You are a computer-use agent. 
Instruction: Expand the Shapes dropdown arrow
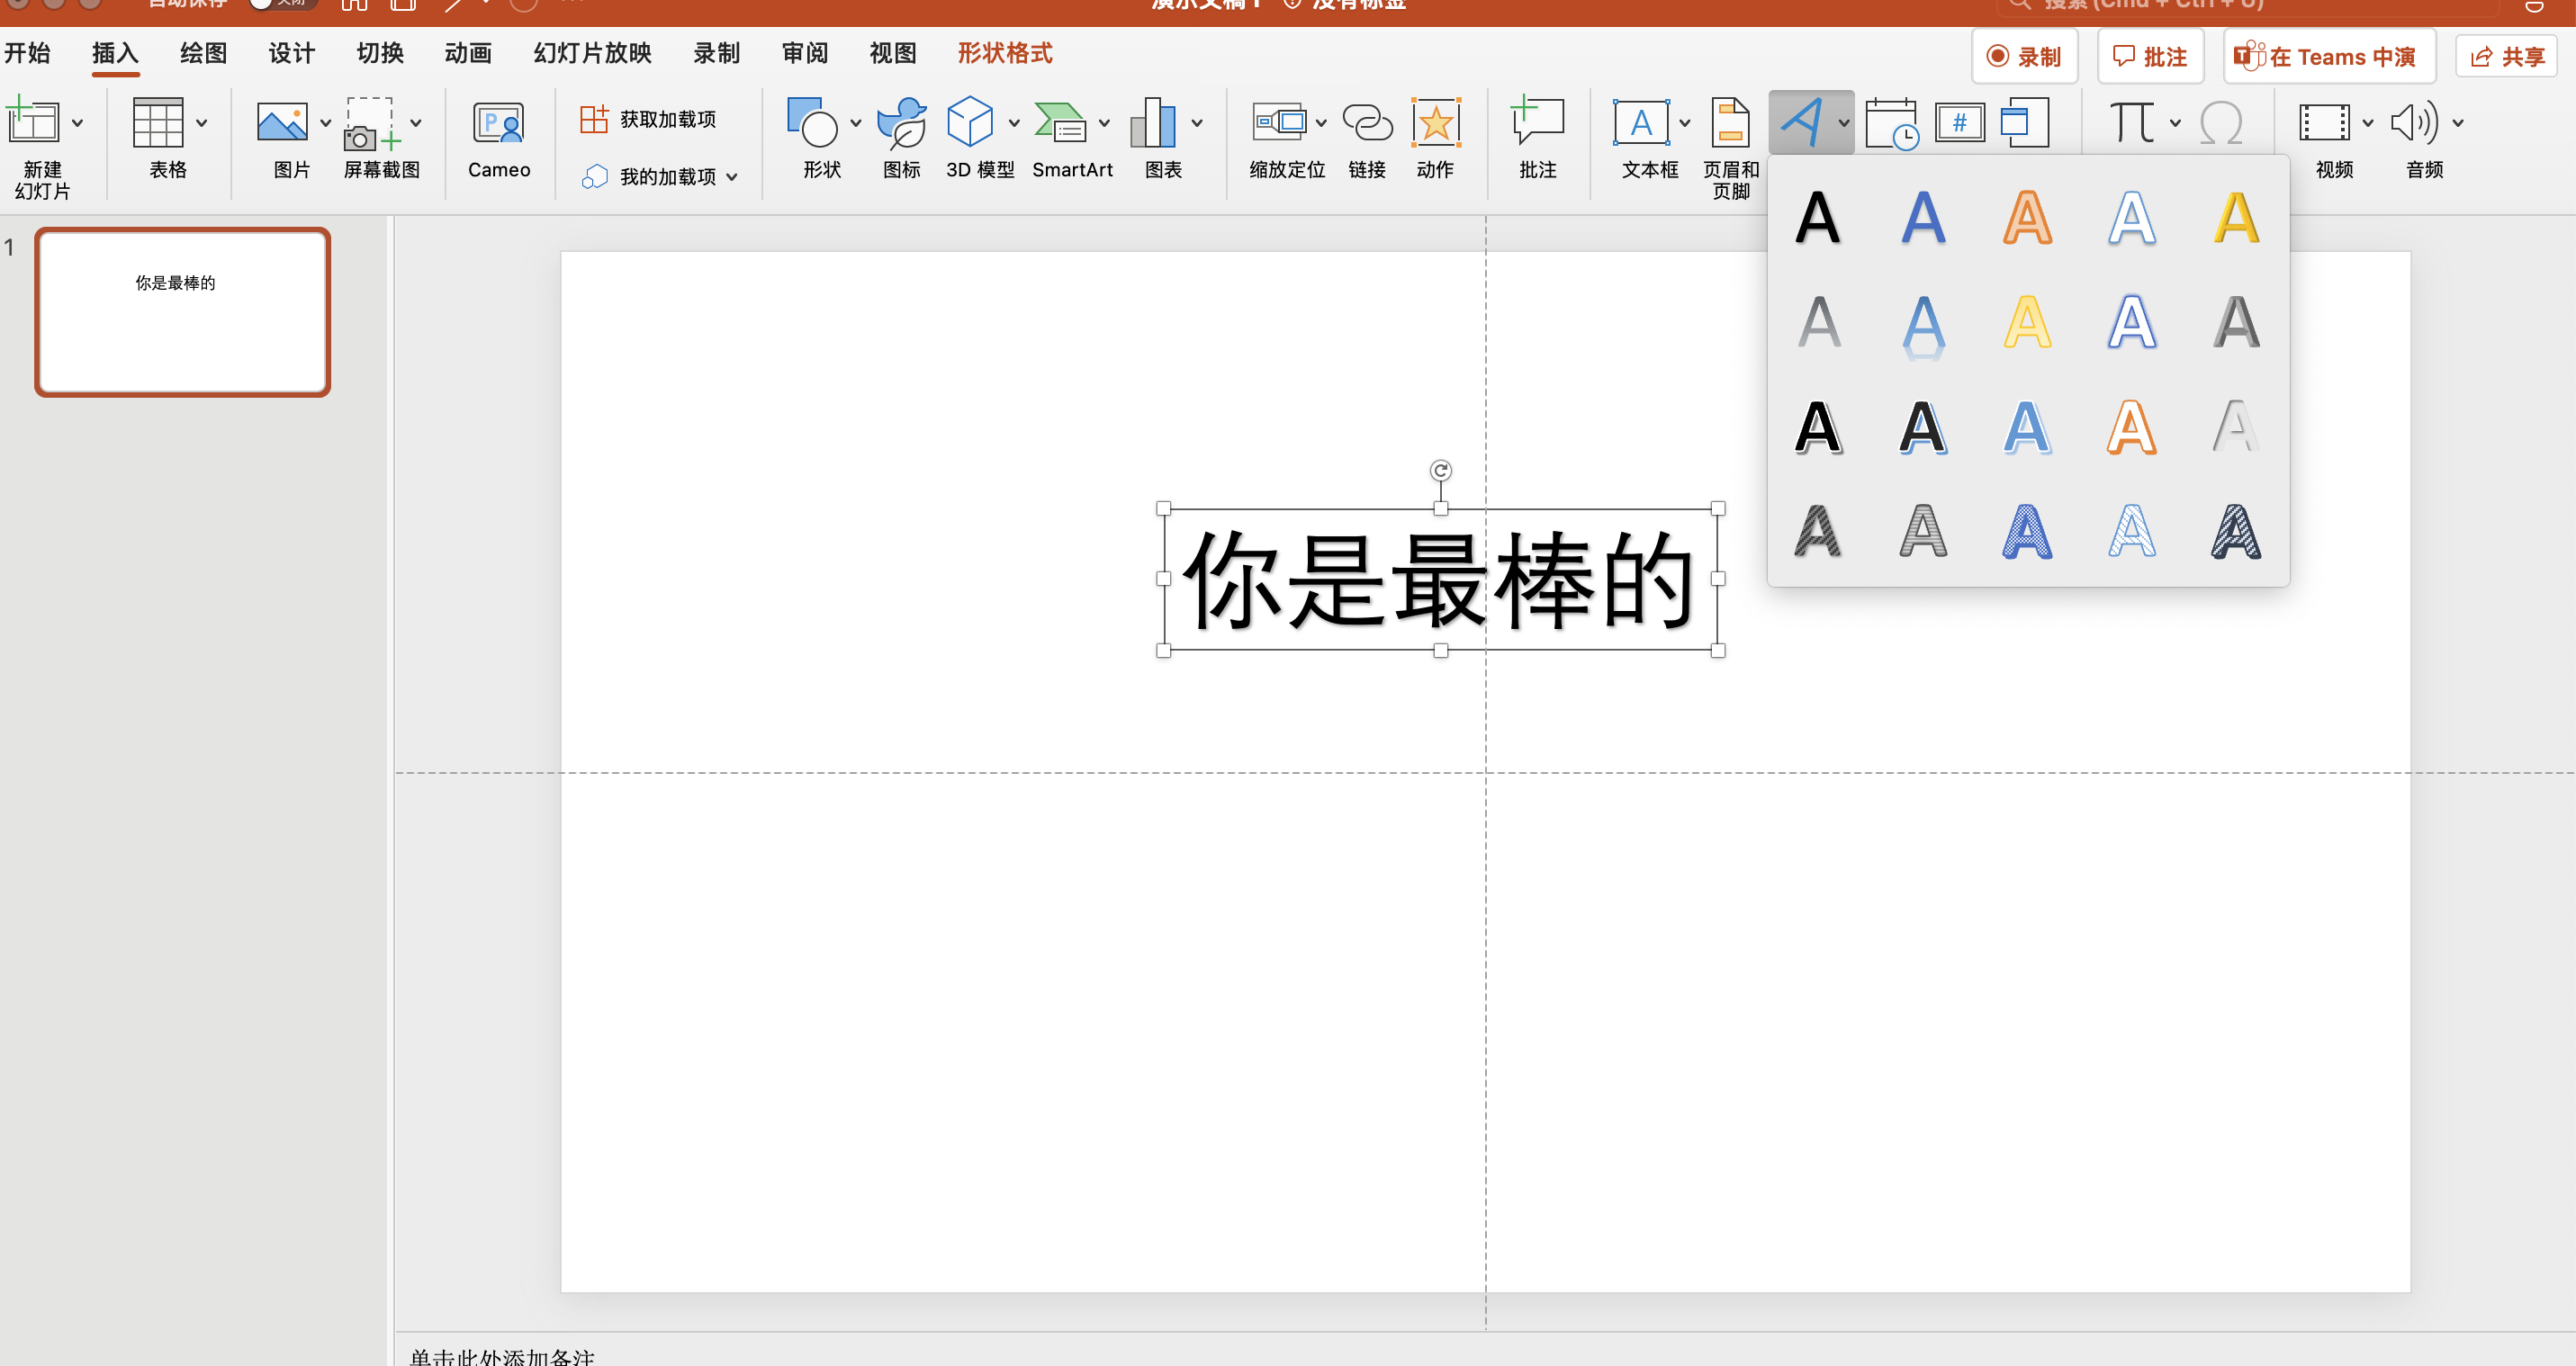click(855, 123)
